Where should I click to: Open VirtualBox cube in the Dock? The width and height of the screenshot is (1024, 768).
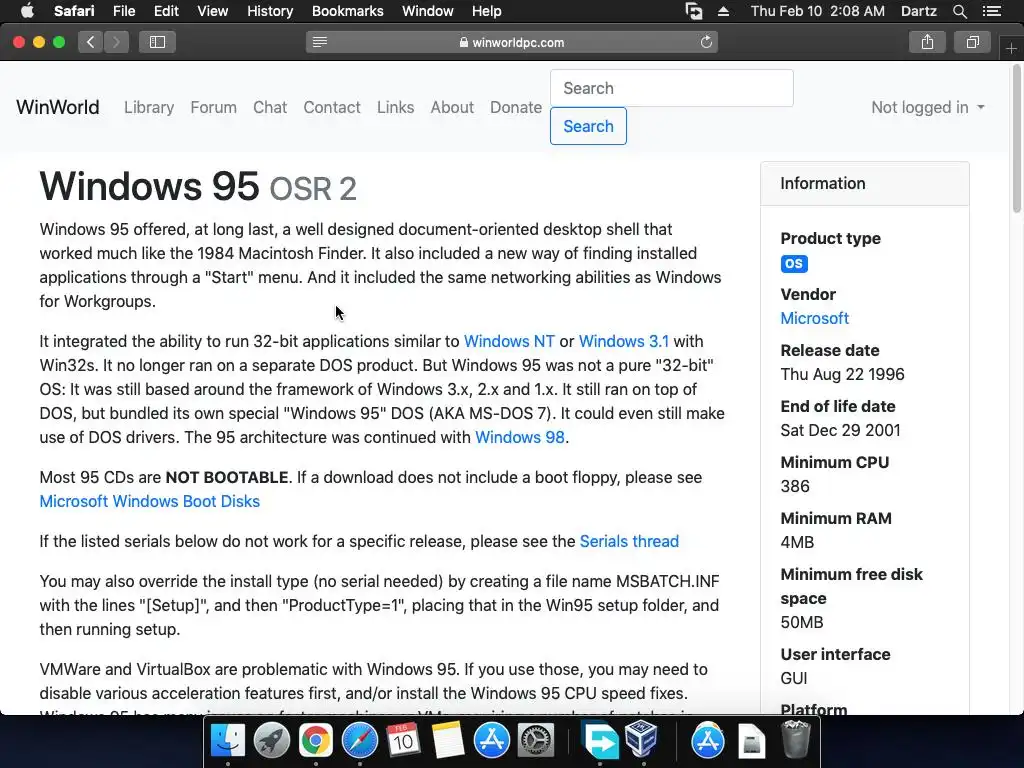pos(641,740)
